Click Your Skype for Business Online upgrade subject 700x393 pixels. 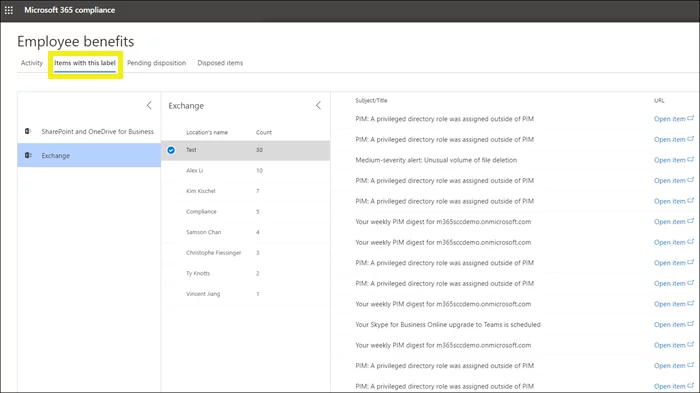click(x=448, y=325)
